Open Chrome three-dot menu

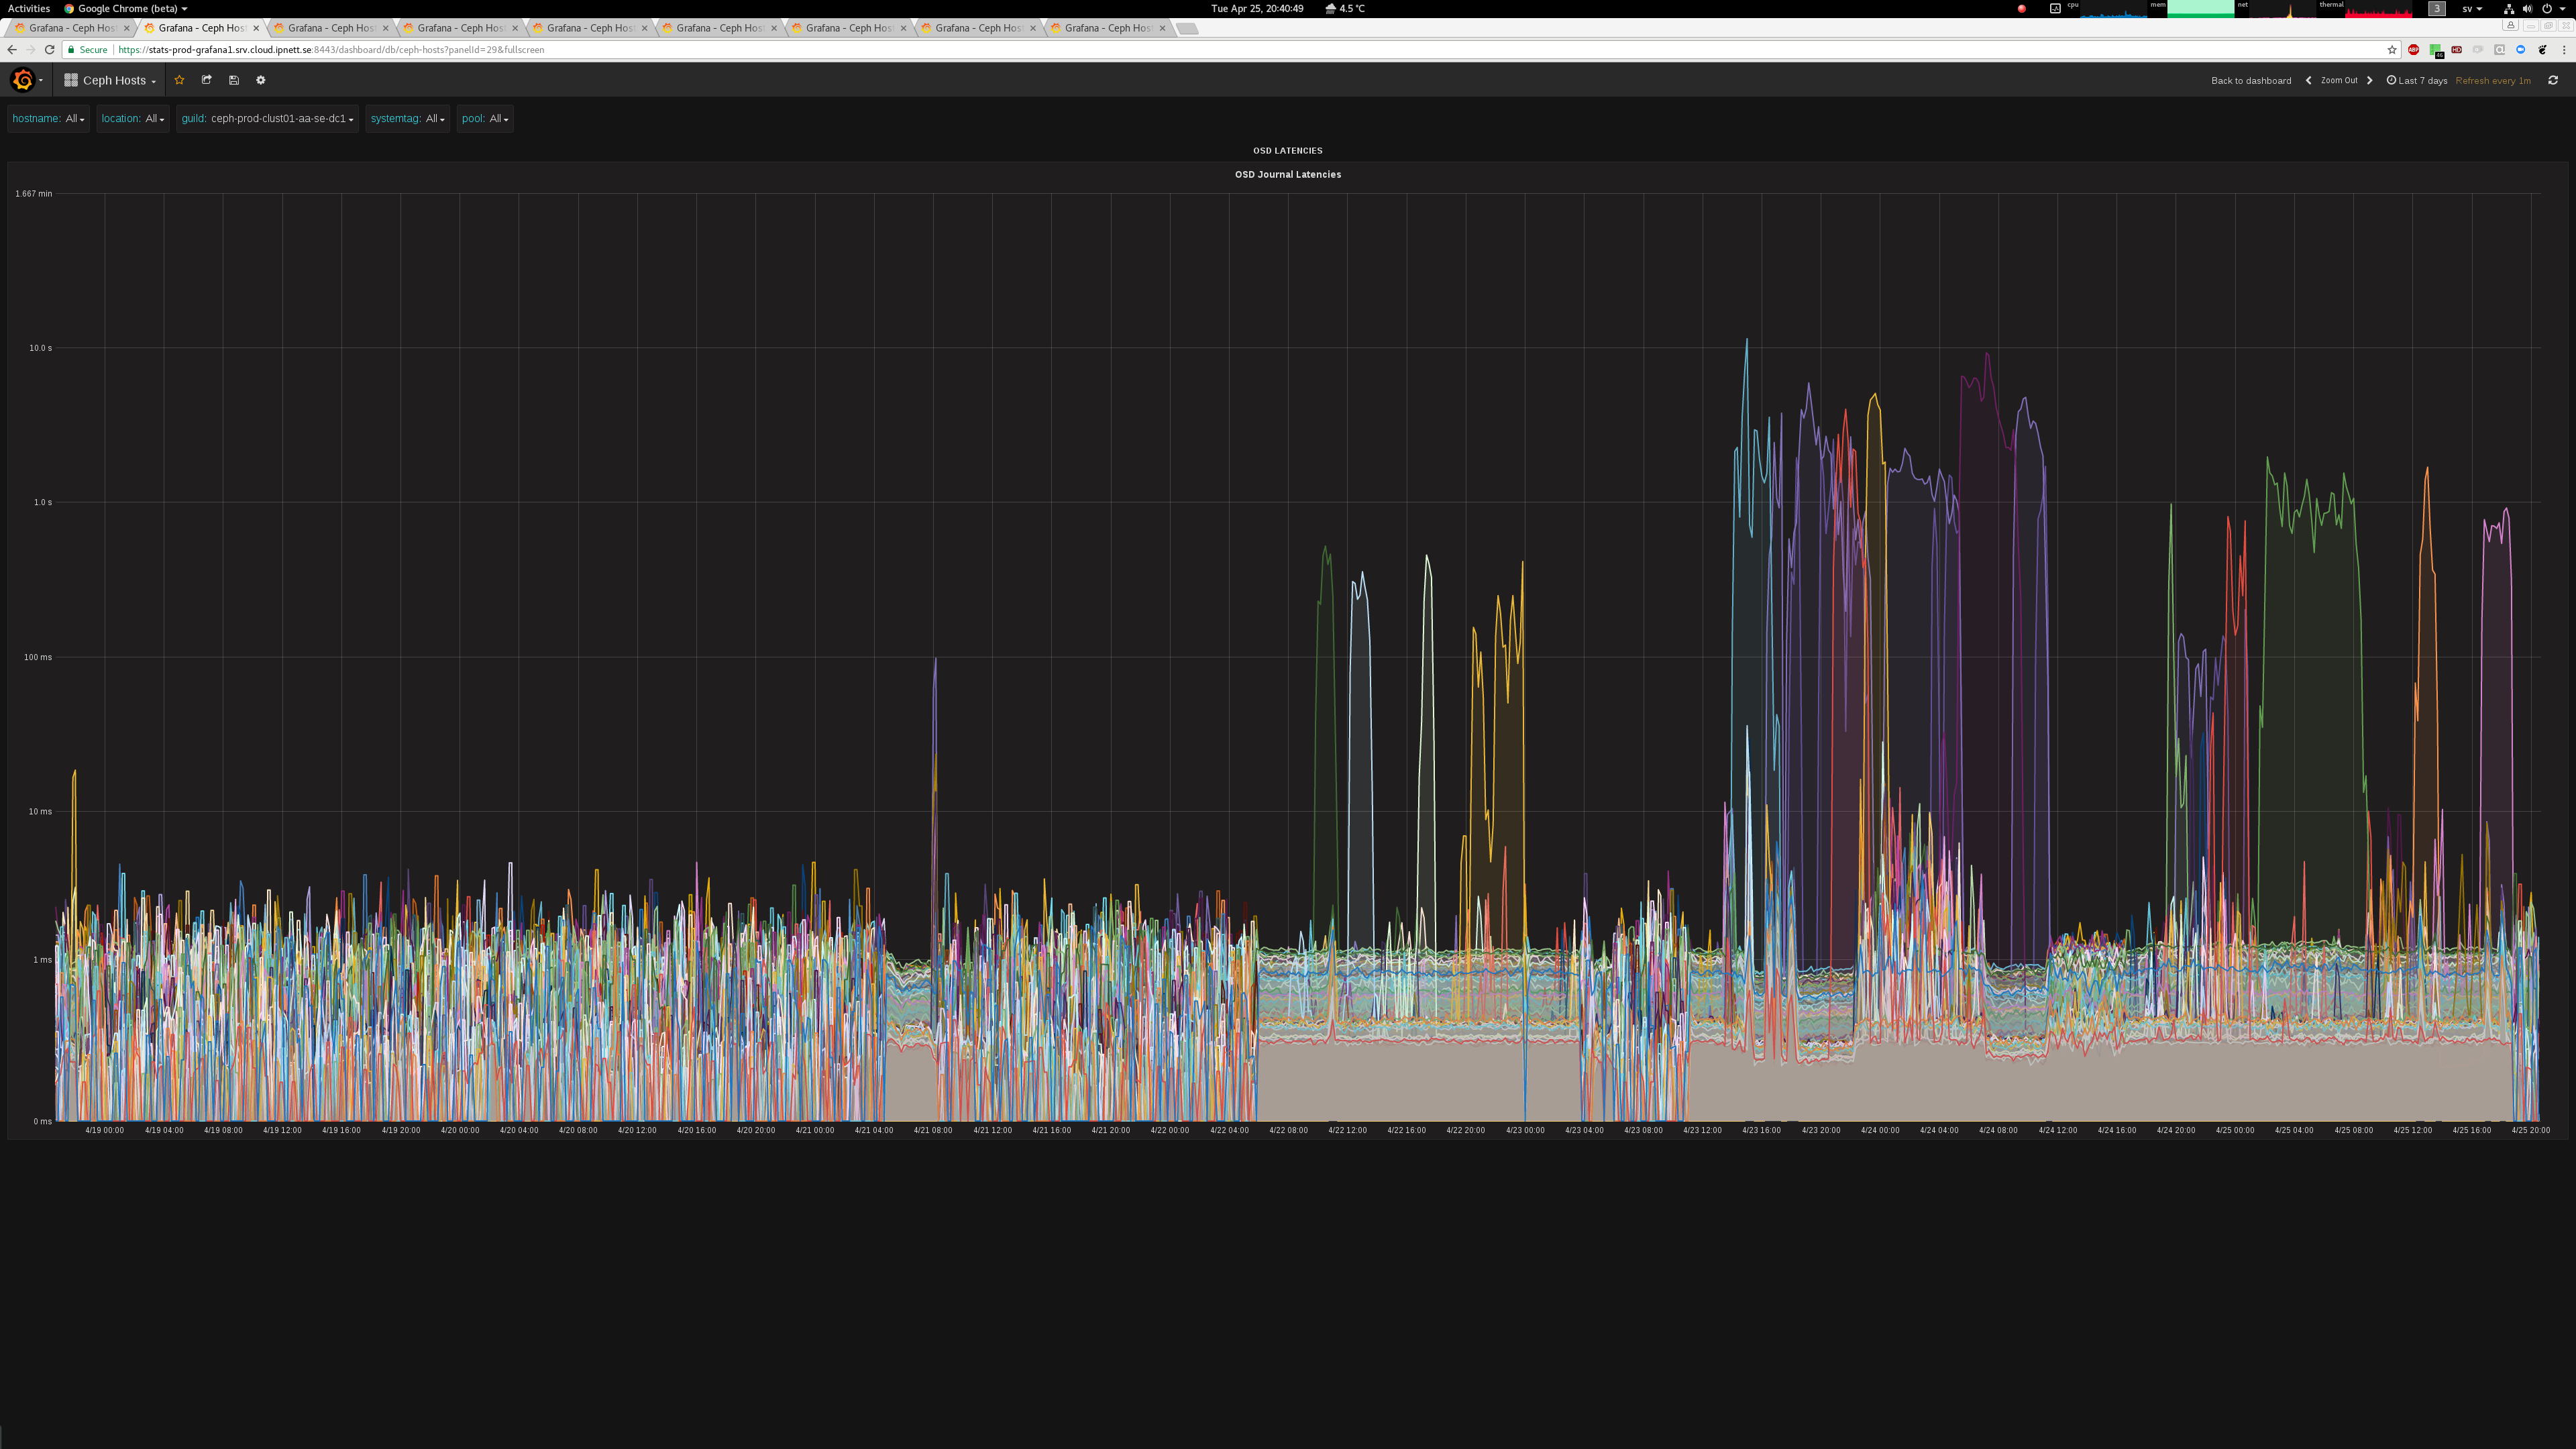2564,49
